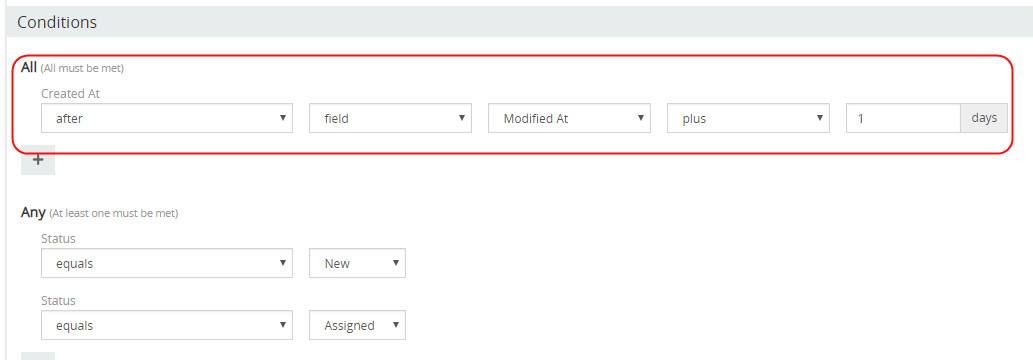Select the 'Any' group heading

pyautogui.click(x=33, y=212)
